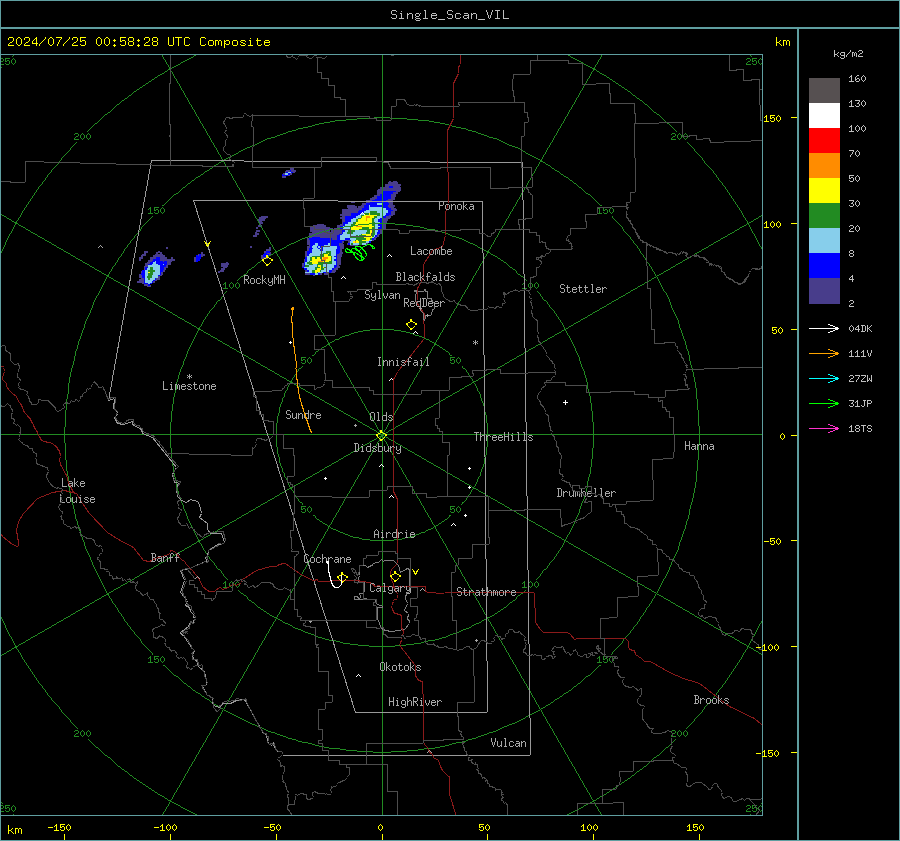Click the white 04DK track arrow in legend
This screenshot has height=841, width=900.
pos(824,328)
